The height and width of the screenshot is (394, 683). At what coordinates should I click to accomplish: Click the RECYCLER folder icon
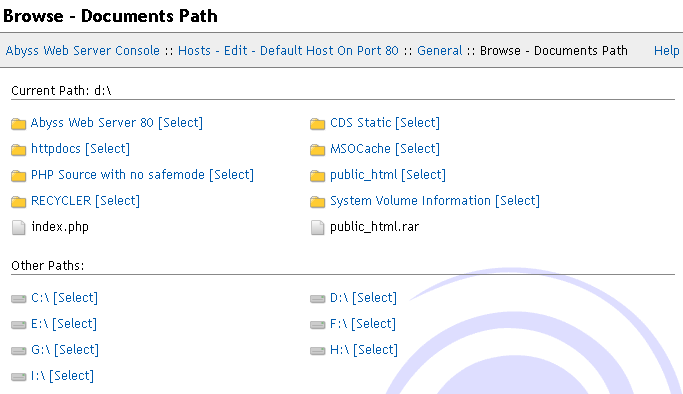pyautogui.click(x=18, y=202)
